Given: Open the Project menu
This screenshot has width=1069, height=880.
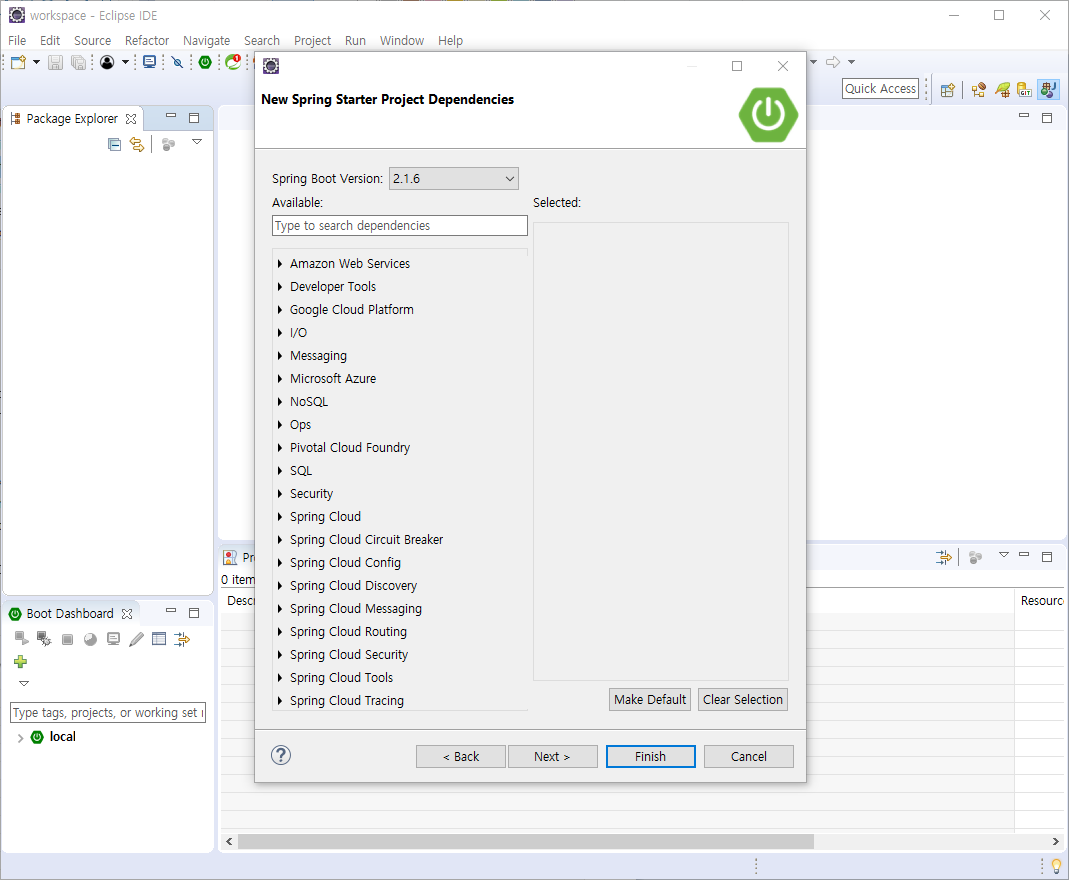Looking at the screenshot, I should (312, 41).
